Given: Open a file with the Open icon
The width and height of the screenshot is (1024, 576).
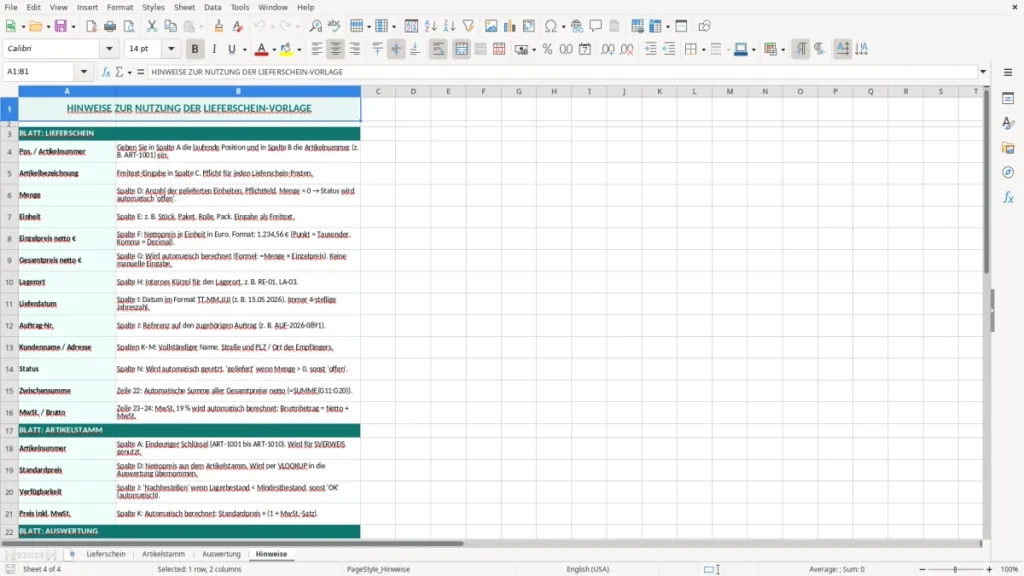Looking at the screenshot, I should 35,26.
